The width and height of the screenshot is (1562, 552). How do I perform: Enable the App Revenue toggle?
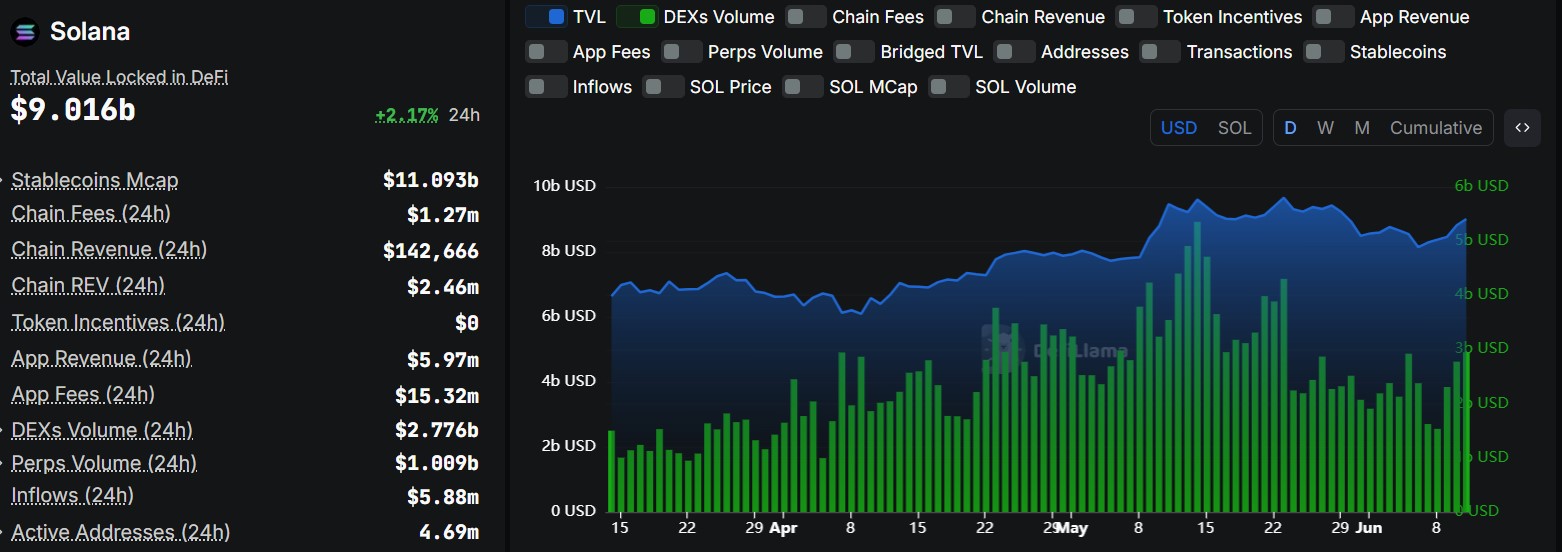pyautogui.click(x=1334, y=17)
